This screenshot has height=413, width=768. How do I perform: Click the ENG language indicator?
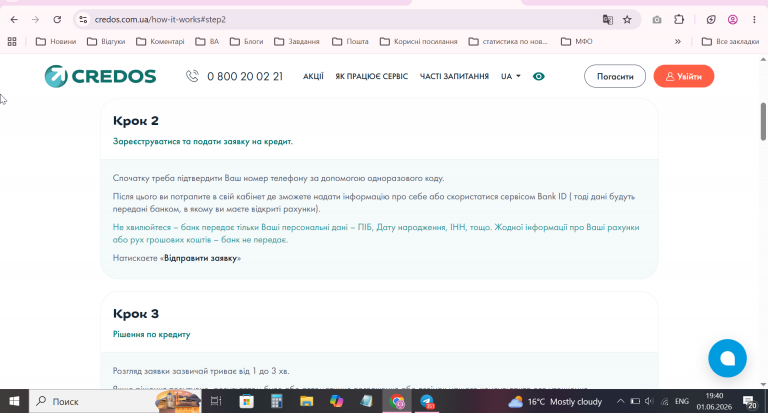[x=682, y=401]
